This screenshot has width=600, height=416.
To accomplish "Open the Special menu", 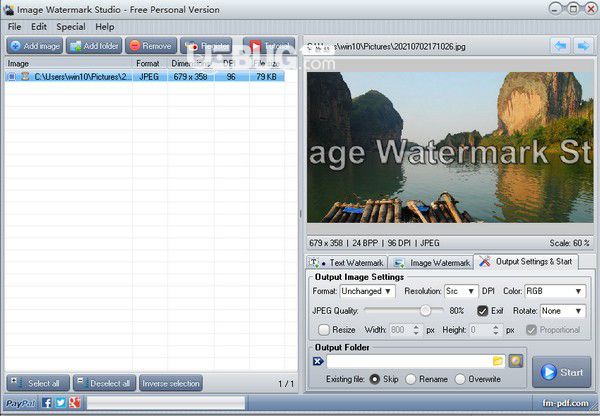I will click(x=71, y=27).
